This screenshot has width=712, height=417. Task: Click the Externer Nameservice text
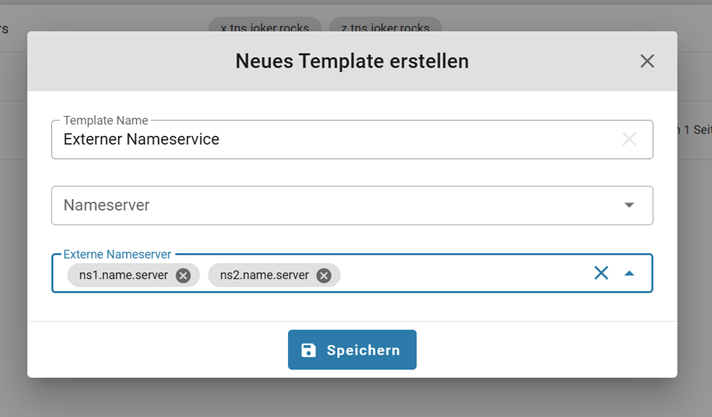pos(141,140)
